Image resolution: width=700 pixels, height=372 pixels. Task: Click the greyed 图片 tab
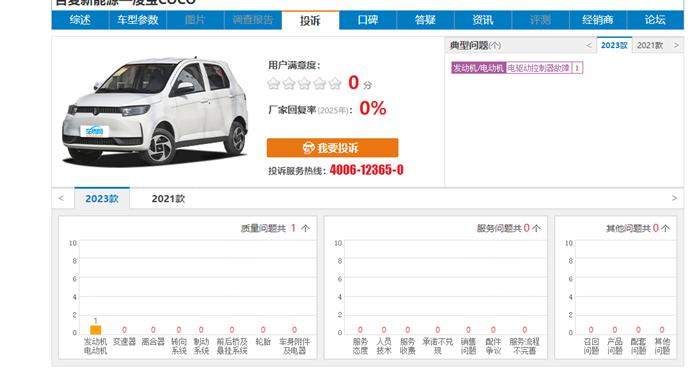coord(195,20)
